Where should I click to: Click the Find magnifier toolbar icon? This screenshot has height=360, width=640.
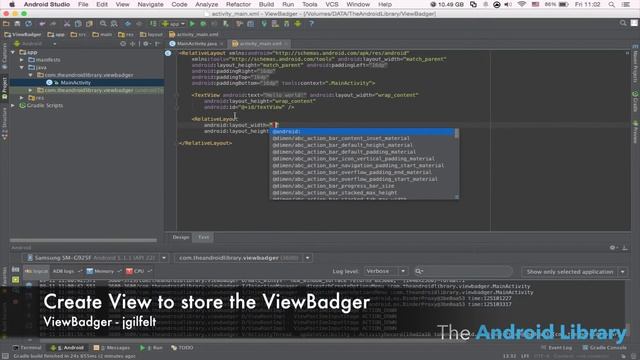pos(103,24)
